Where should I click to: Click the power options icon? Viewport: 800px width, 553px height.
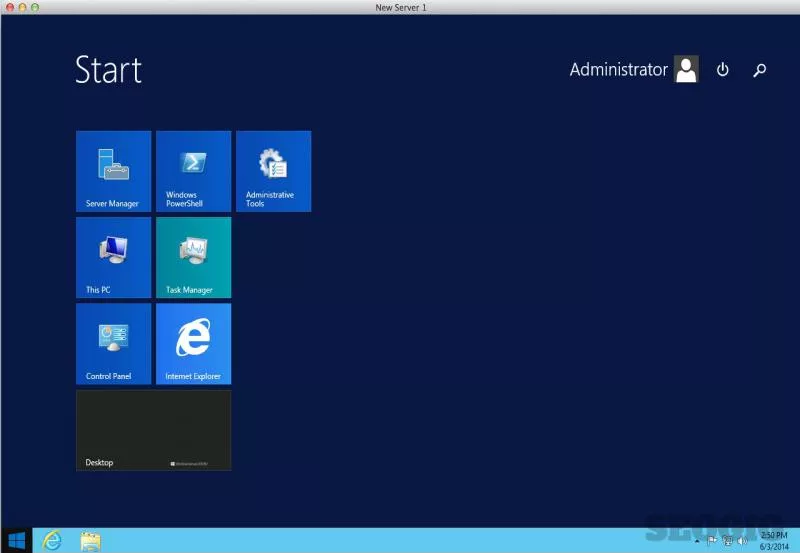pos(722,69)
